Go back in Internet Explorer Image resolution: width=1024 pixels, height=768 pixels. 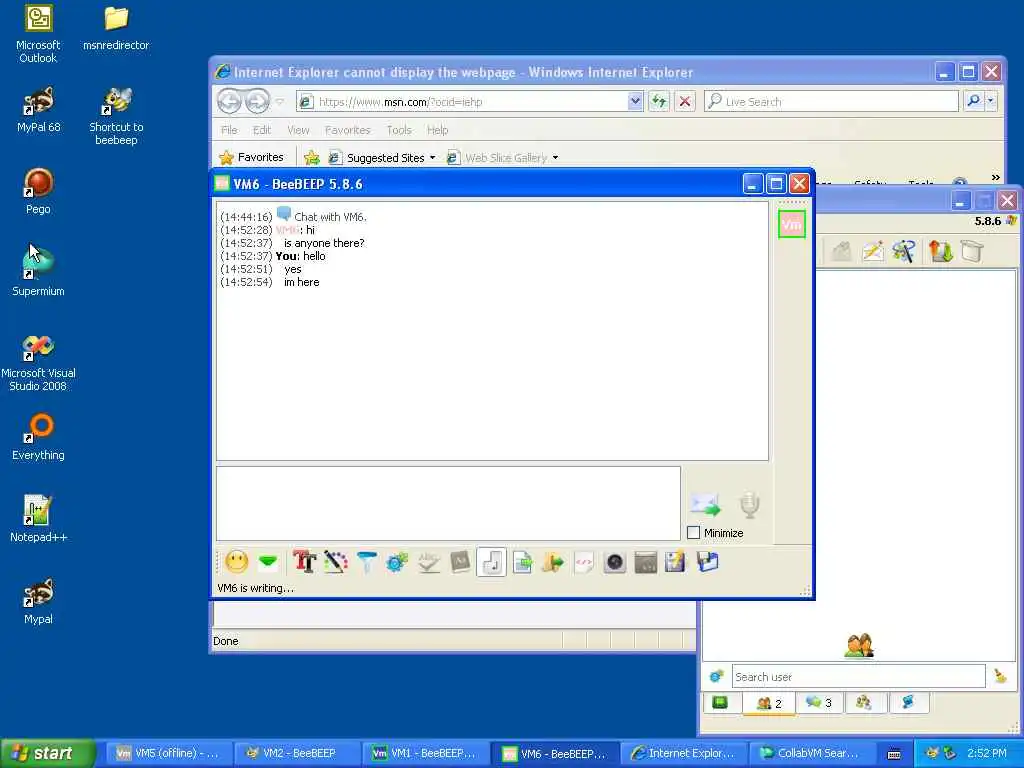pyautogui.click(x=230, y=101)
